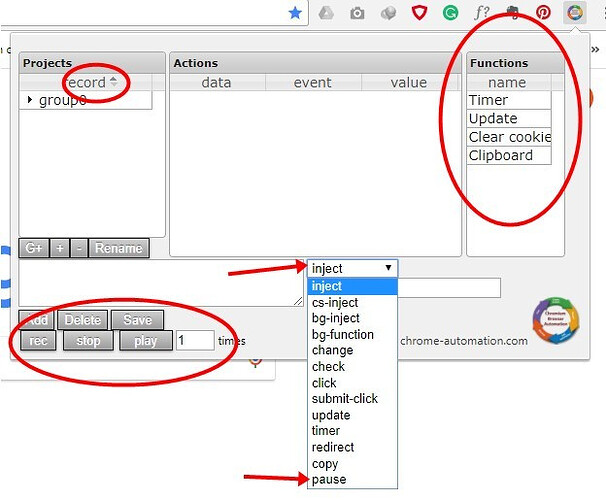This screenshot has width=606, height=500.
Task: Click the red shield extension icon
Action: [420, 13]
